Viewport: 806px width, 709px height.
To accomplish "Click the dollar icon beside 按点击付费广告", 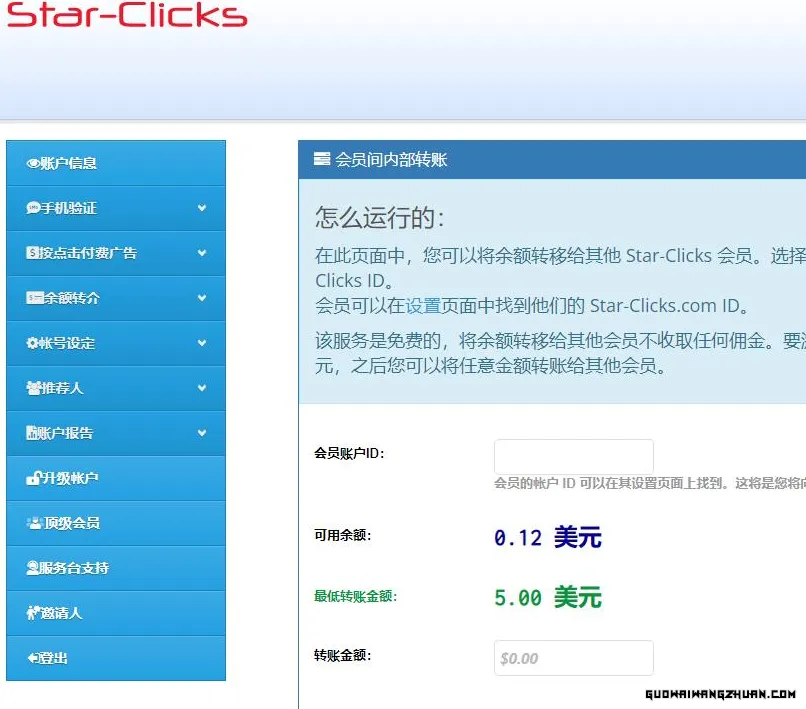I will pos(32,253).
